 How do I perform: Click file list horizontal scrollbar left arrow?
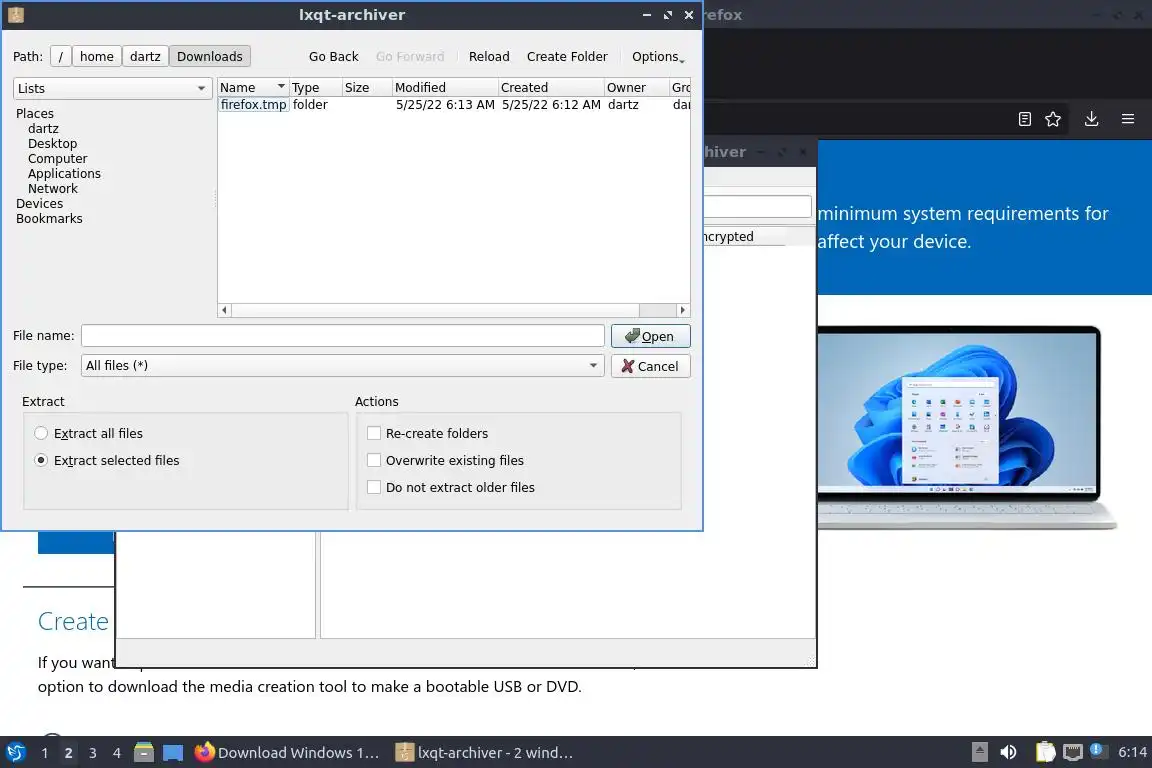(225, 310)
